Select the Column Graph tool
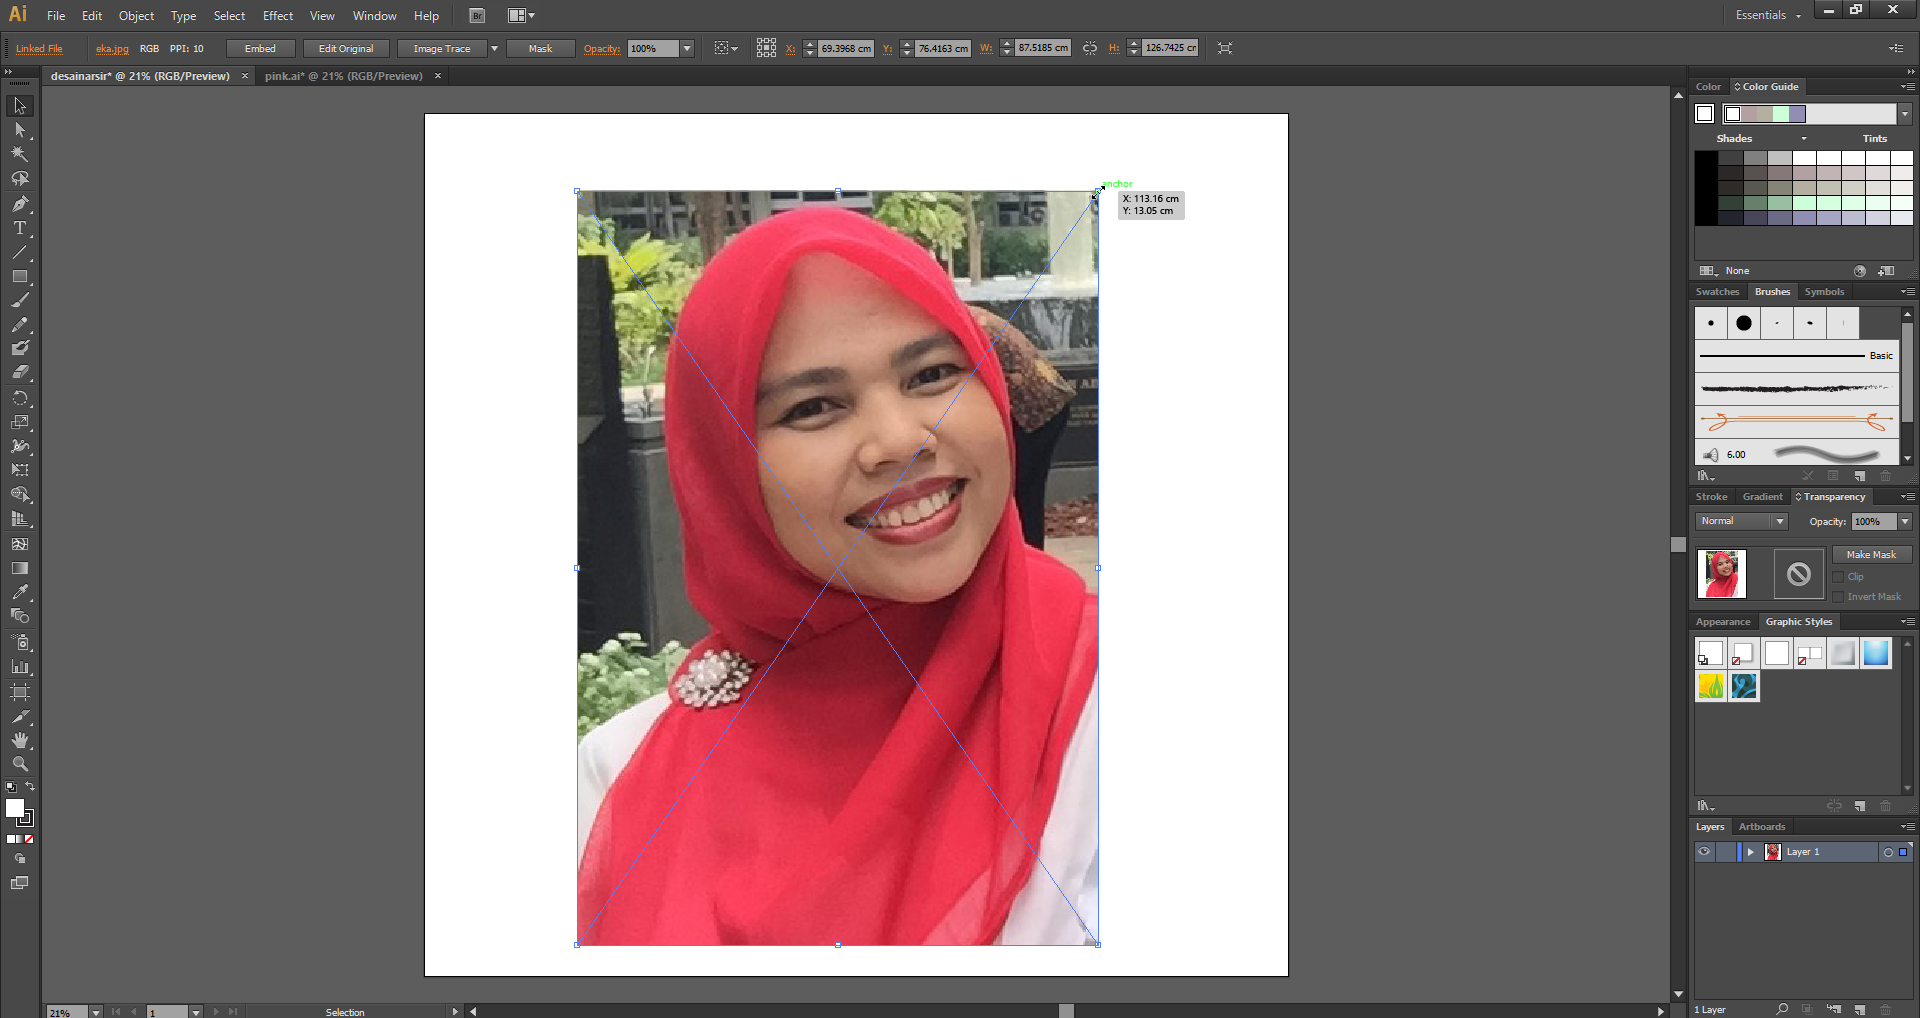This screenshot has width=1920, height=1018. coord(20,666)
